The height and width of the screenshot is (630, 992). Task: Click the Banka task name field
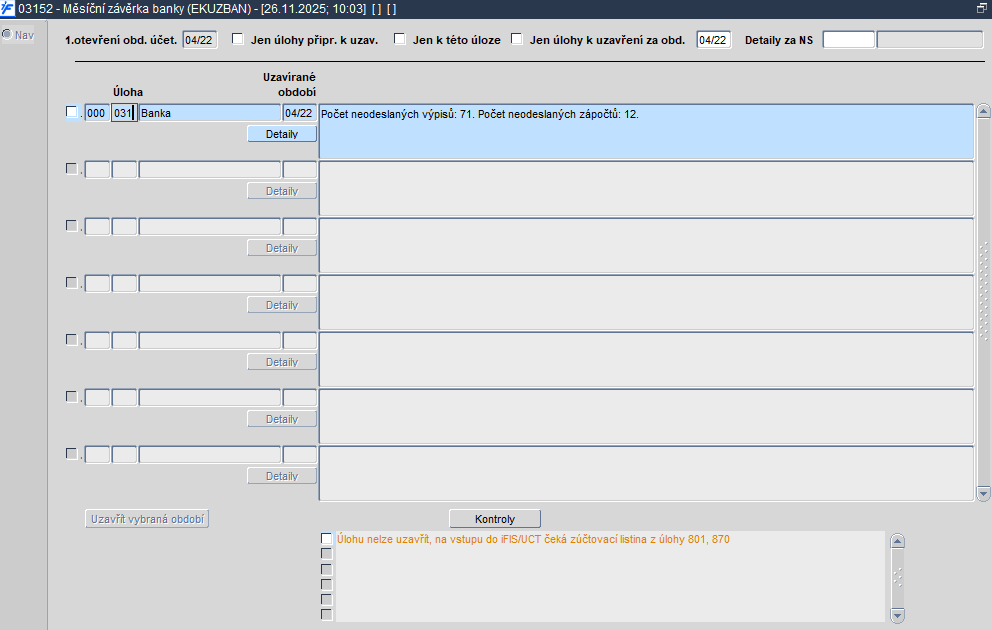point(209,113)
